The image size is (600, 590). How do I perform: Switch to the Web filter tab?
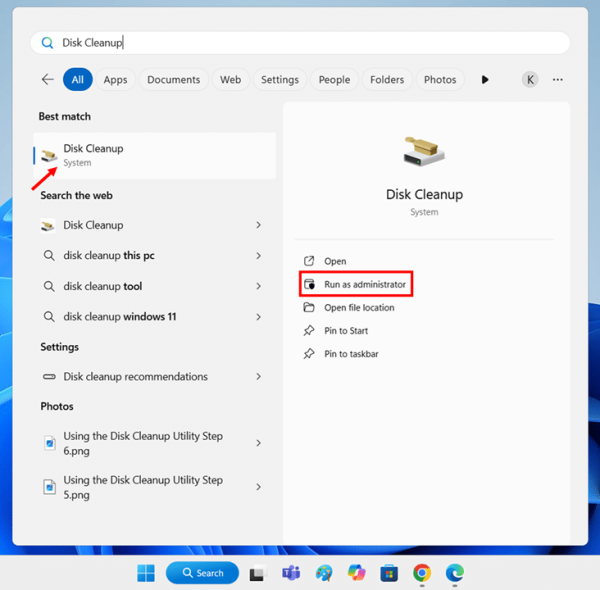point(230,80)
